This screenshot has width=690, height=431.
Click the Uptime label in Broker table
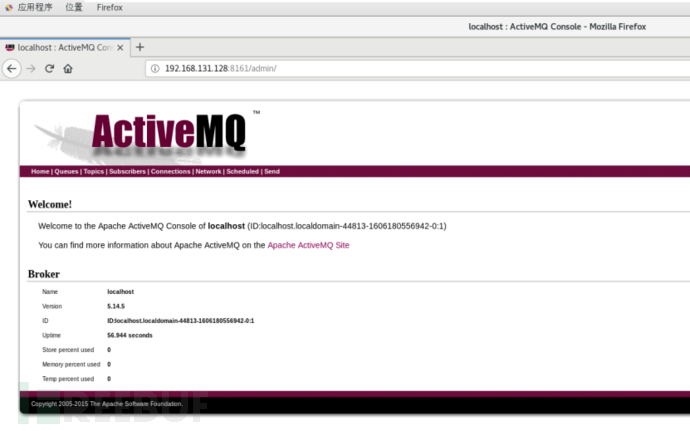tap(51, 335)
